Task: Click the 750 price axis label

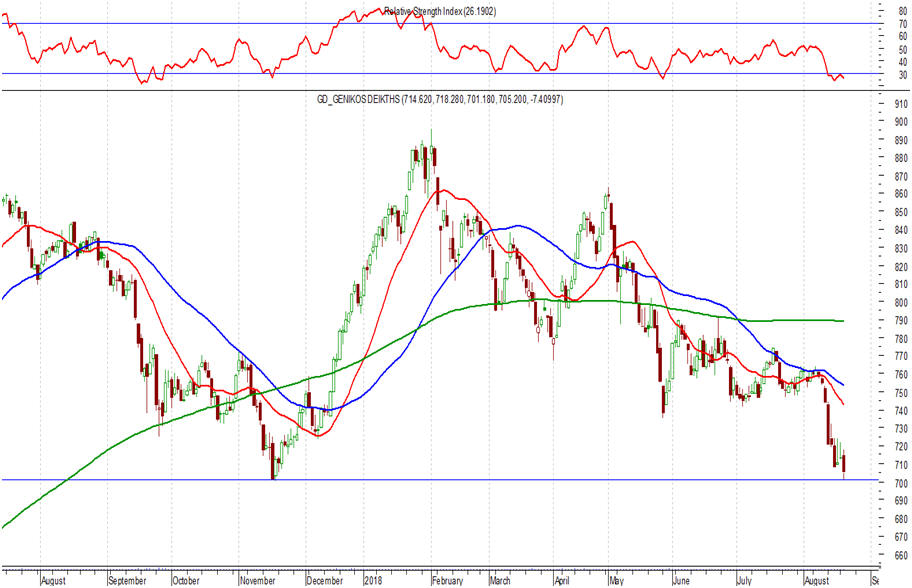Action: click(901, 393)
